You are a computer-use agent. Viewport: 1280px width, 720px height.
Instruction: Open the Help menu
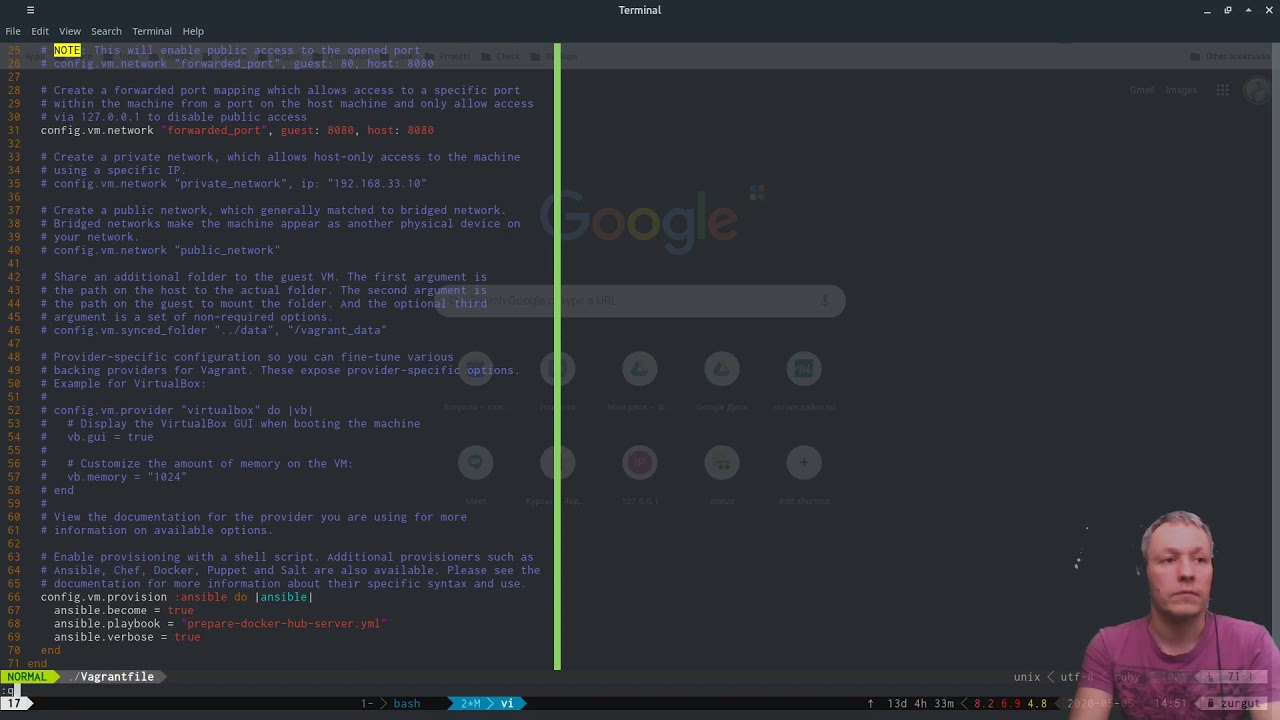[193, 31]
